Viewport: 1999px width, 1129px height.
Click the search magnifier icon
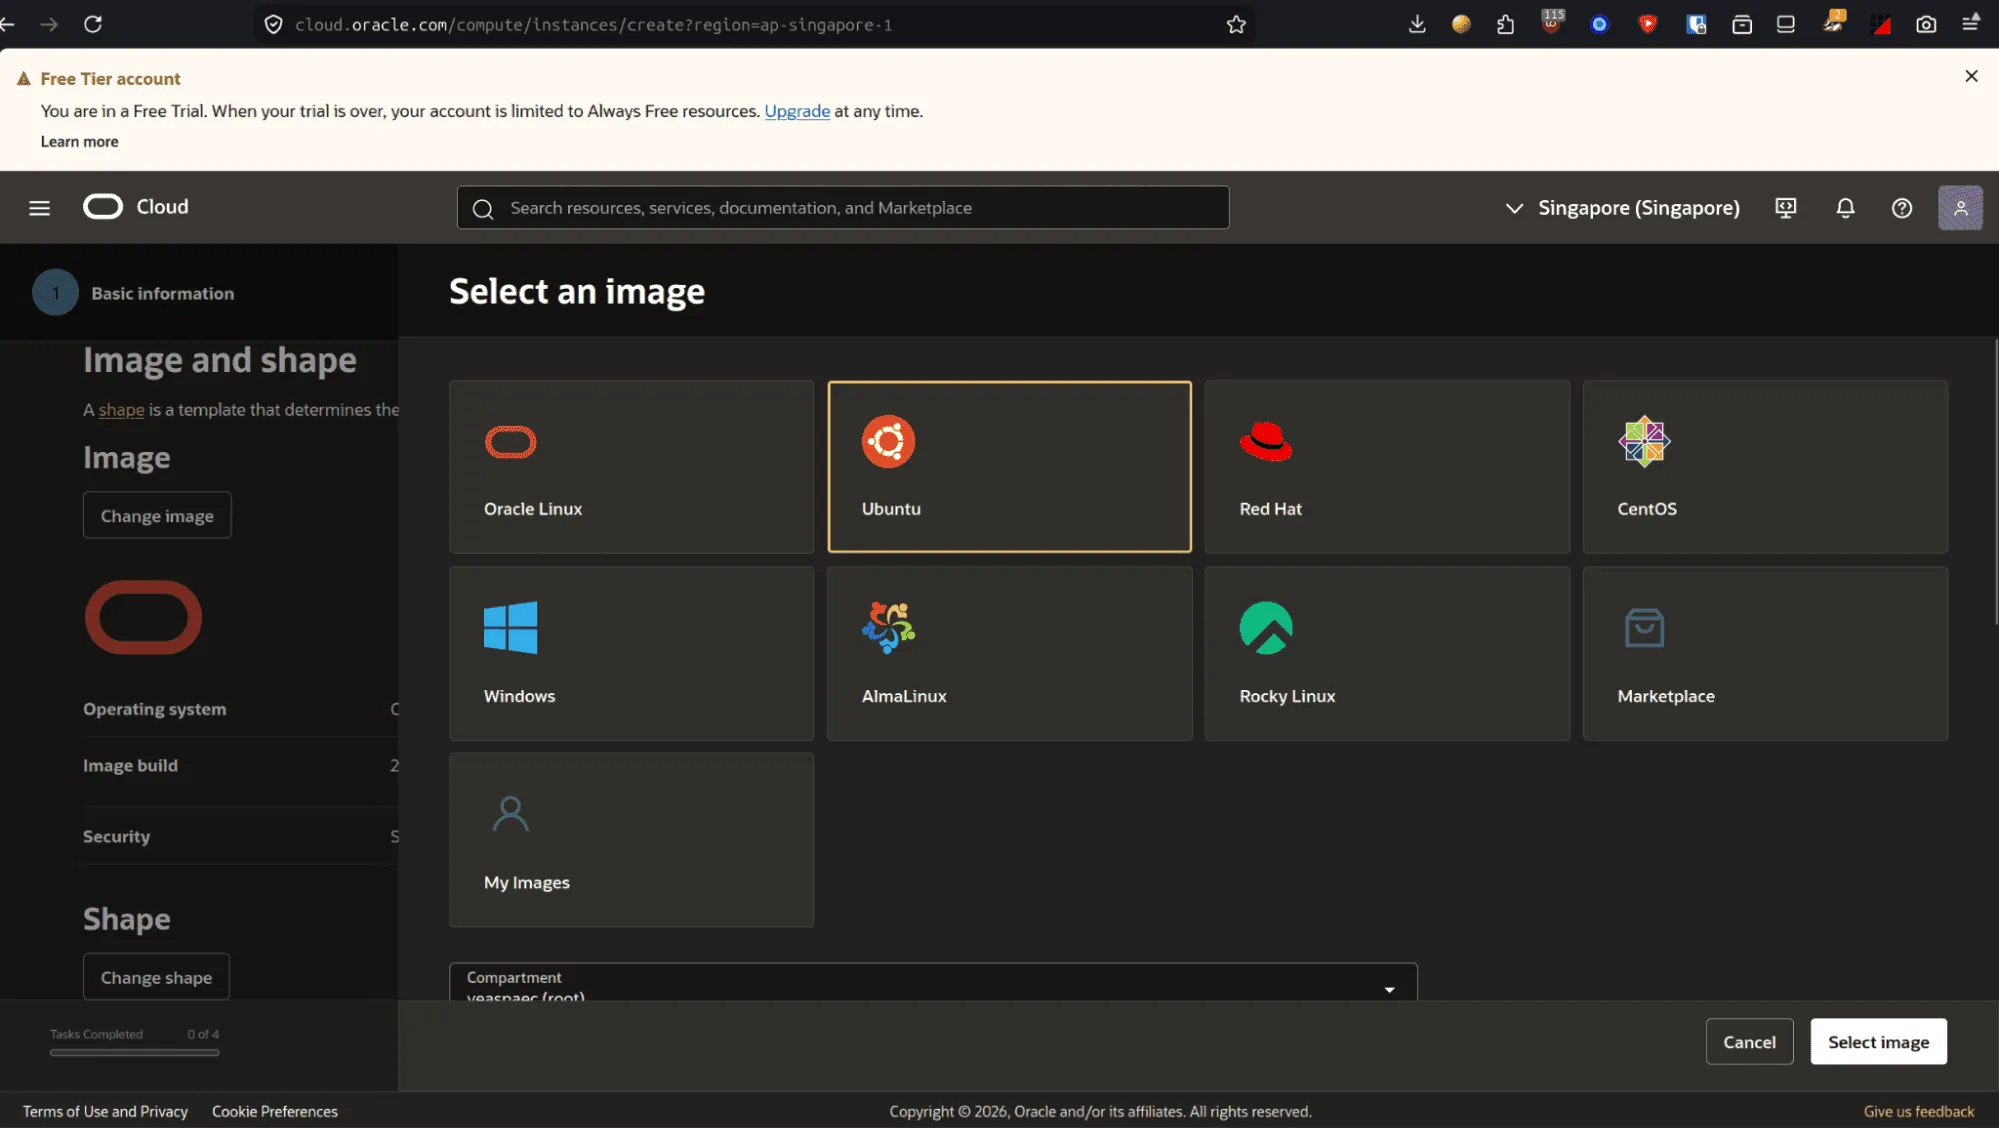tap(483, 208)
